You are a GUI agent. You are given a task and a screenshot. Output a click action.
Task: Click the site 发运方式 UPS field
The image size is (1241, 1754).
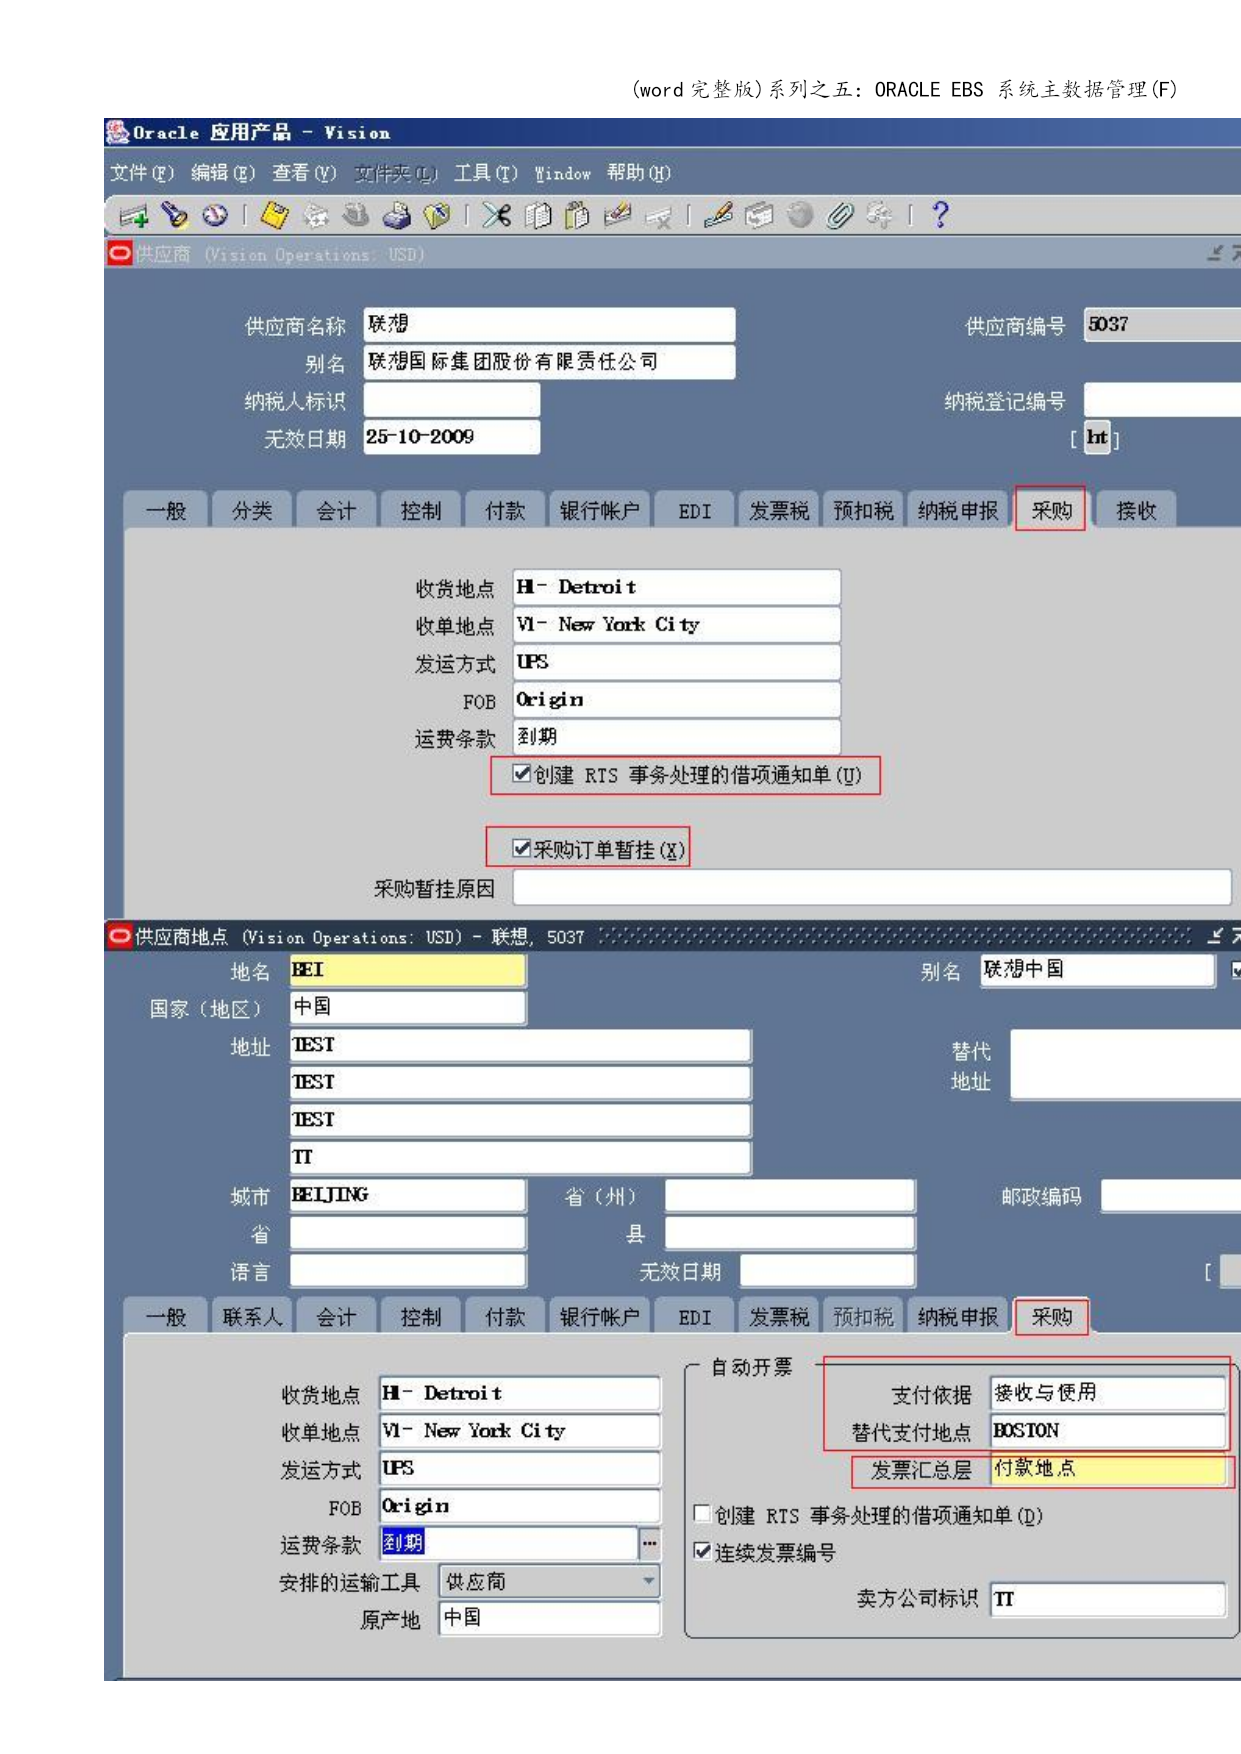click(520, 1468)
